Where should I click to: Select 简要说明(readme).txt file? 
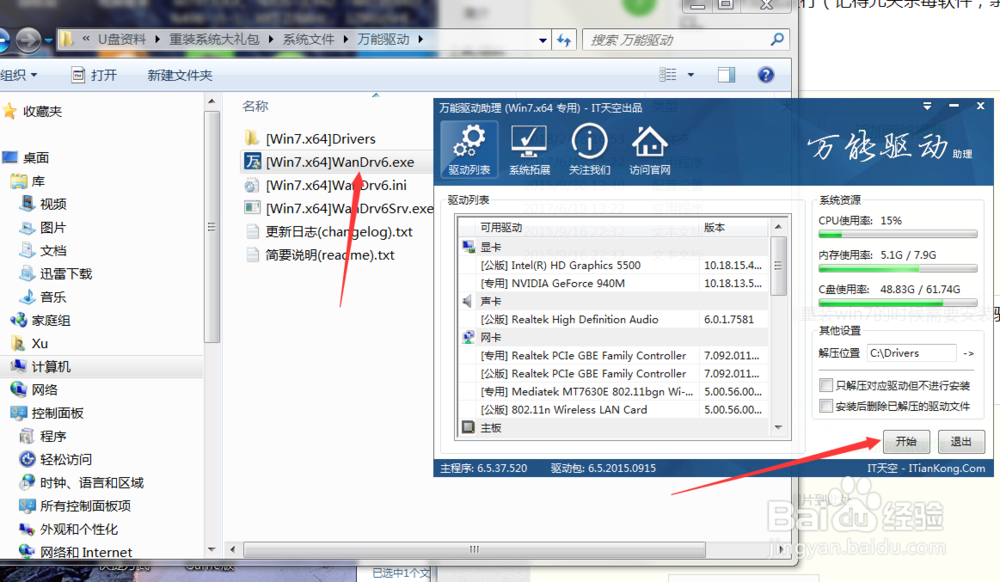pos(330,255)
